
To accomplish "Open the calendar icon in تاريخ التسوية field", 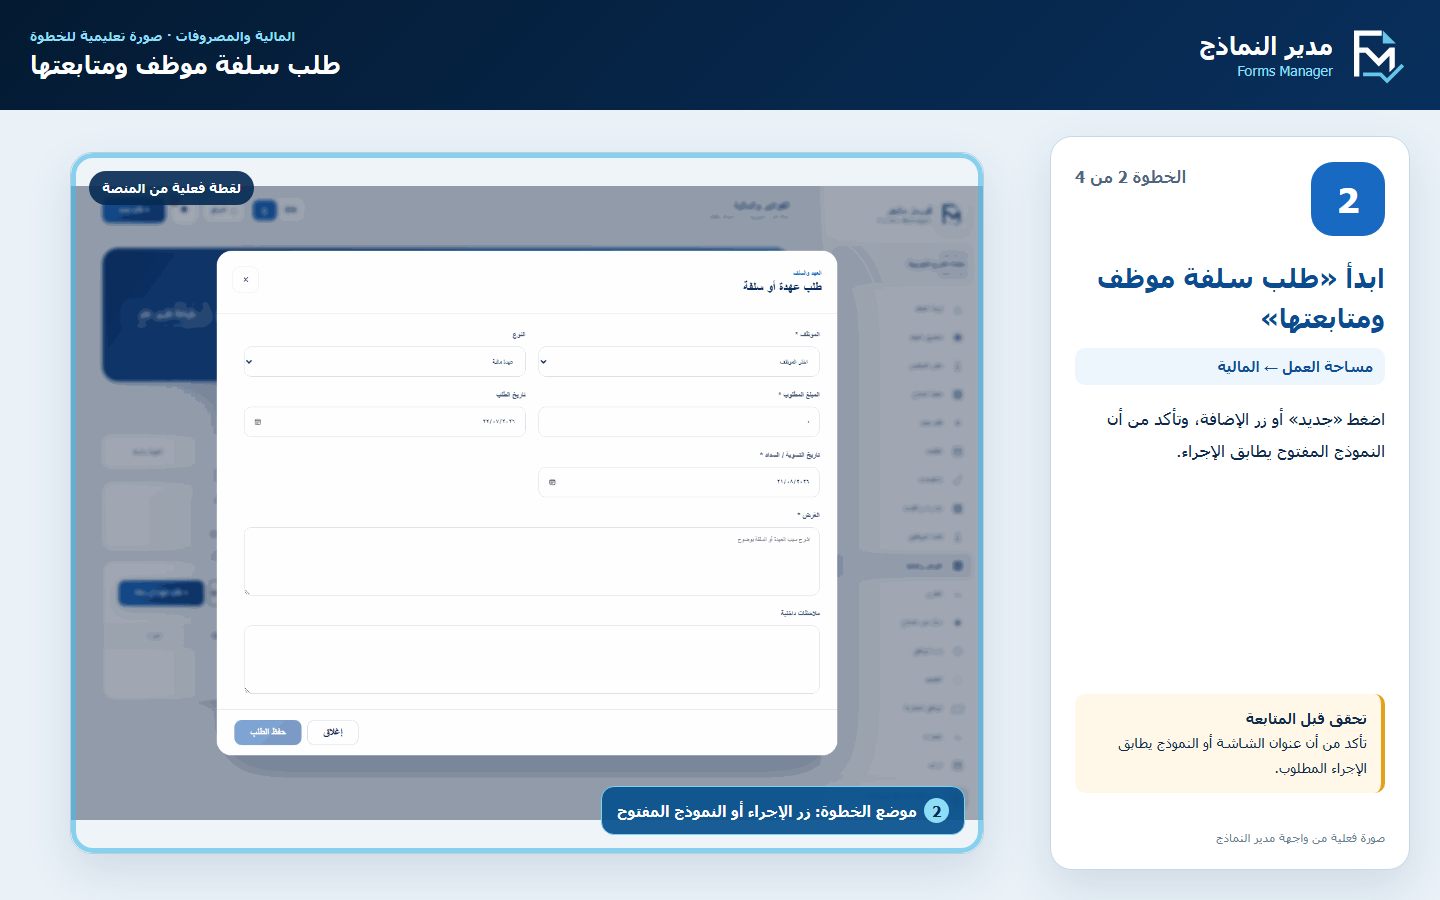I will tap(552, 482).
